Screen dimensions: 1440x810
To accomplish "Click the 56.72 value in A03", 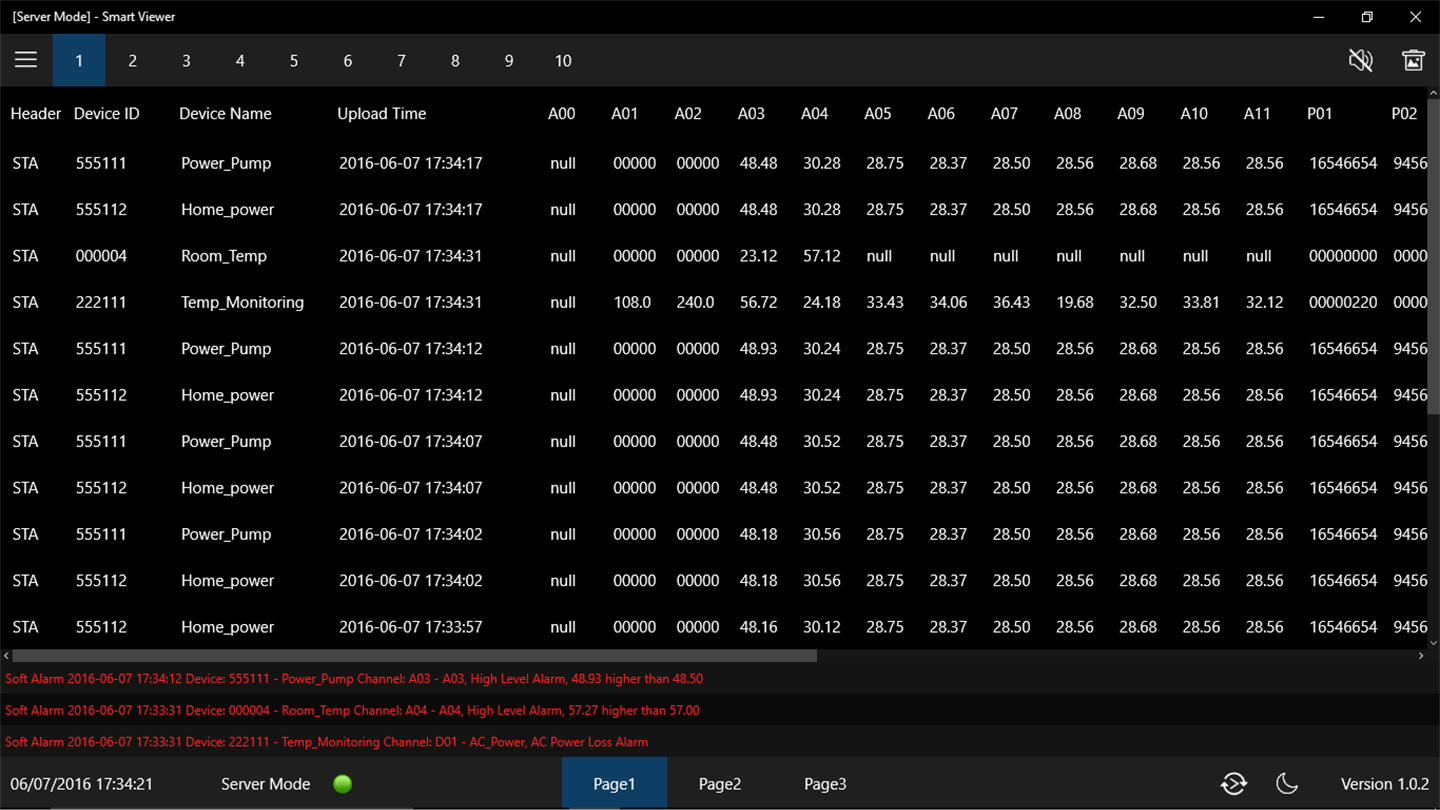I will [758, 302].
